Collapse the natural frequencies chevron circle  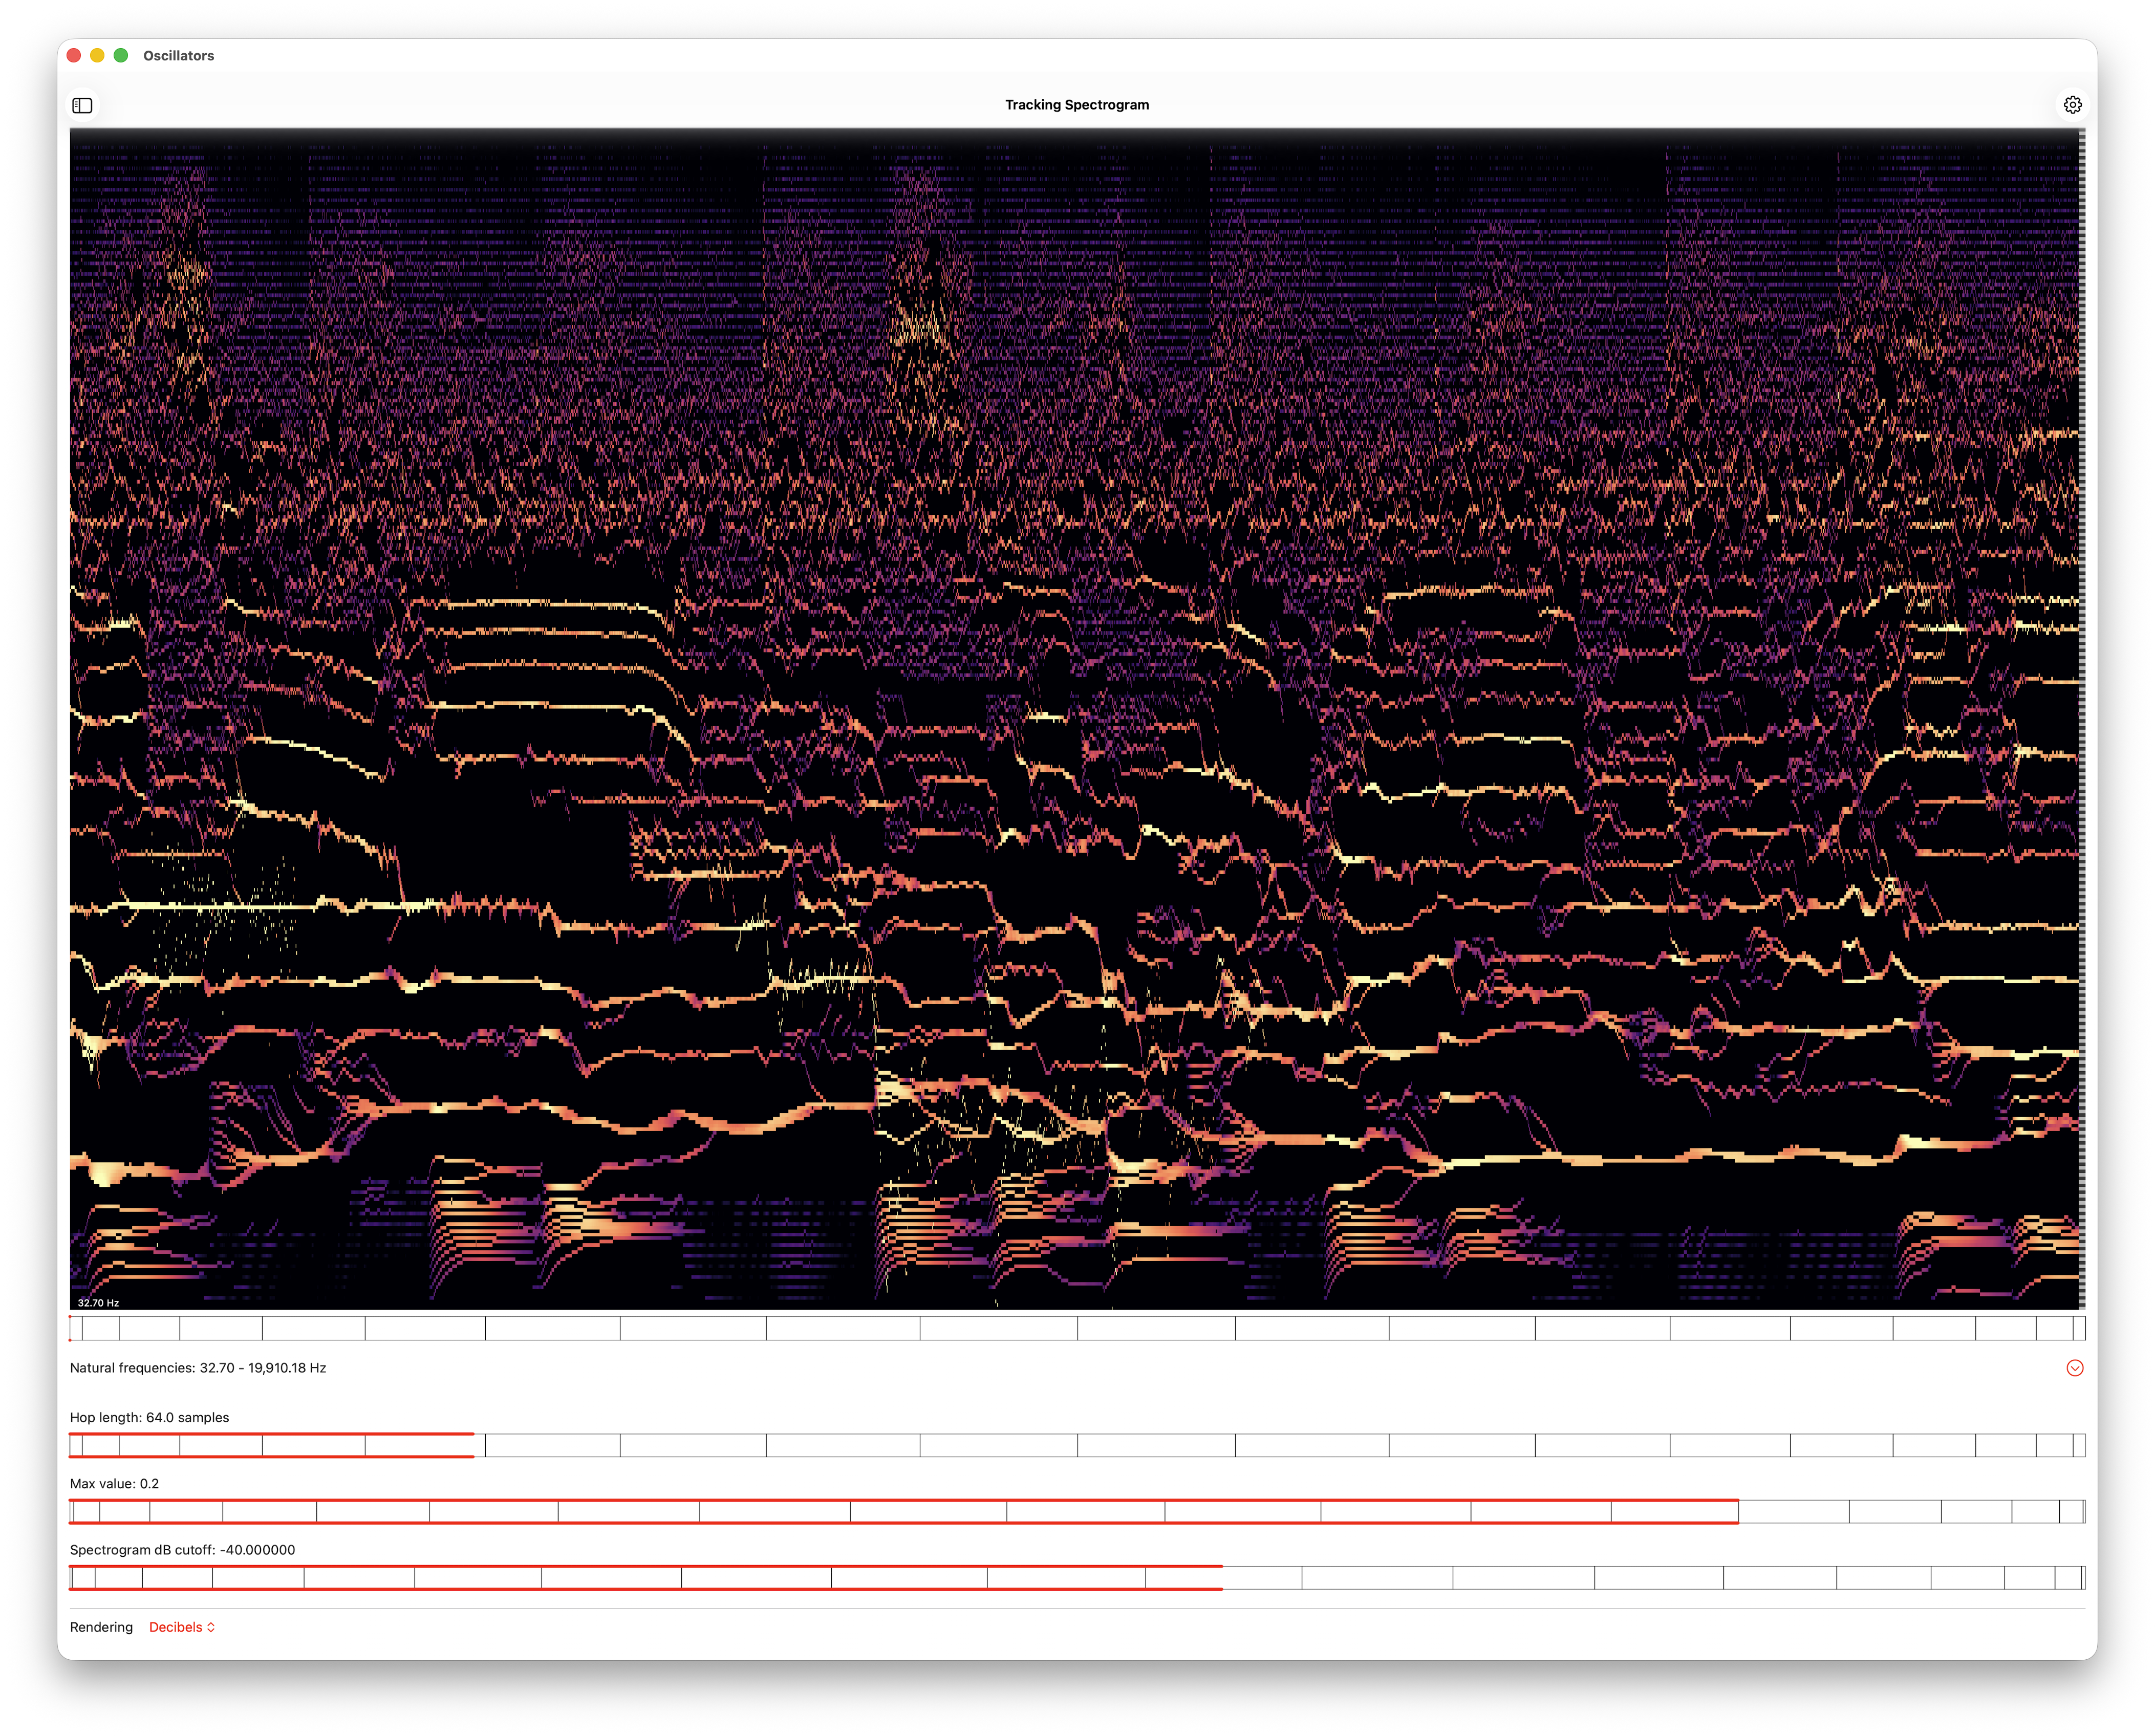tap(2074, 1368)
